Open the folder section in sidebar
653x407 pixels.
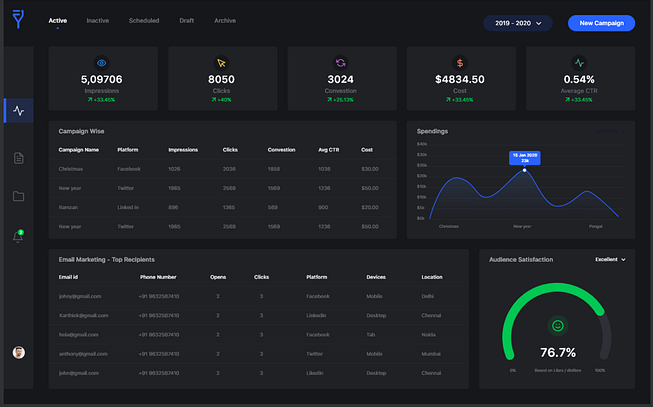pyautogui.click(x=18, y=196)
